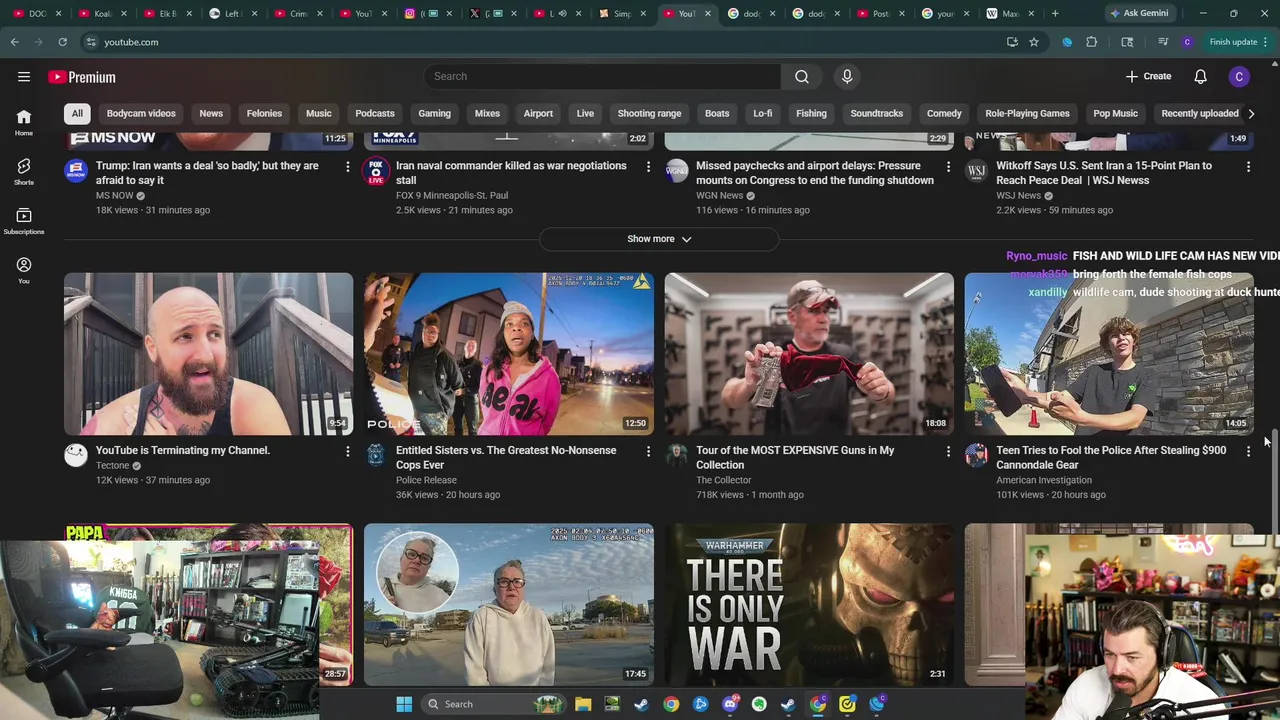
Task: Open MS NOW channel name link
Action: coord(115,195)
